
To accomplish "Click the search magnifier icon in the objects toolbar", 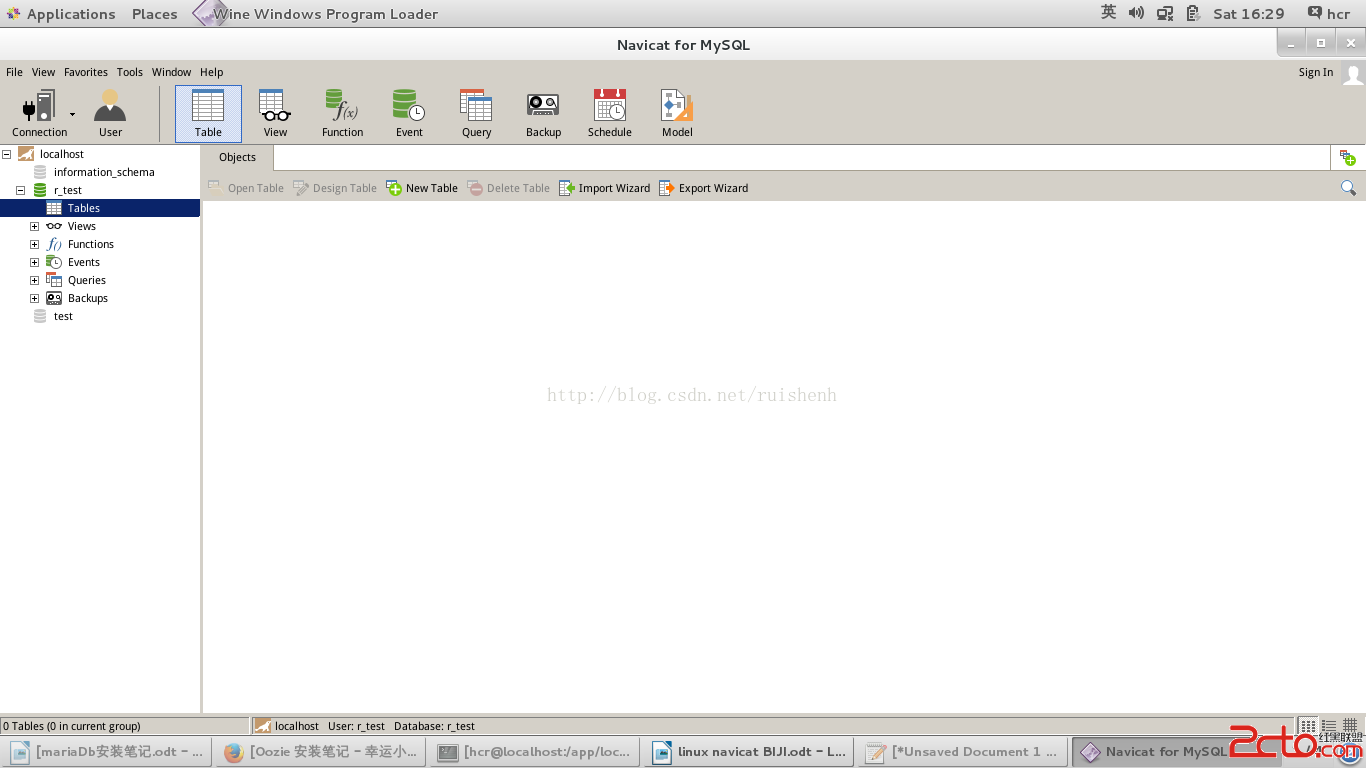I will 1348,188.
